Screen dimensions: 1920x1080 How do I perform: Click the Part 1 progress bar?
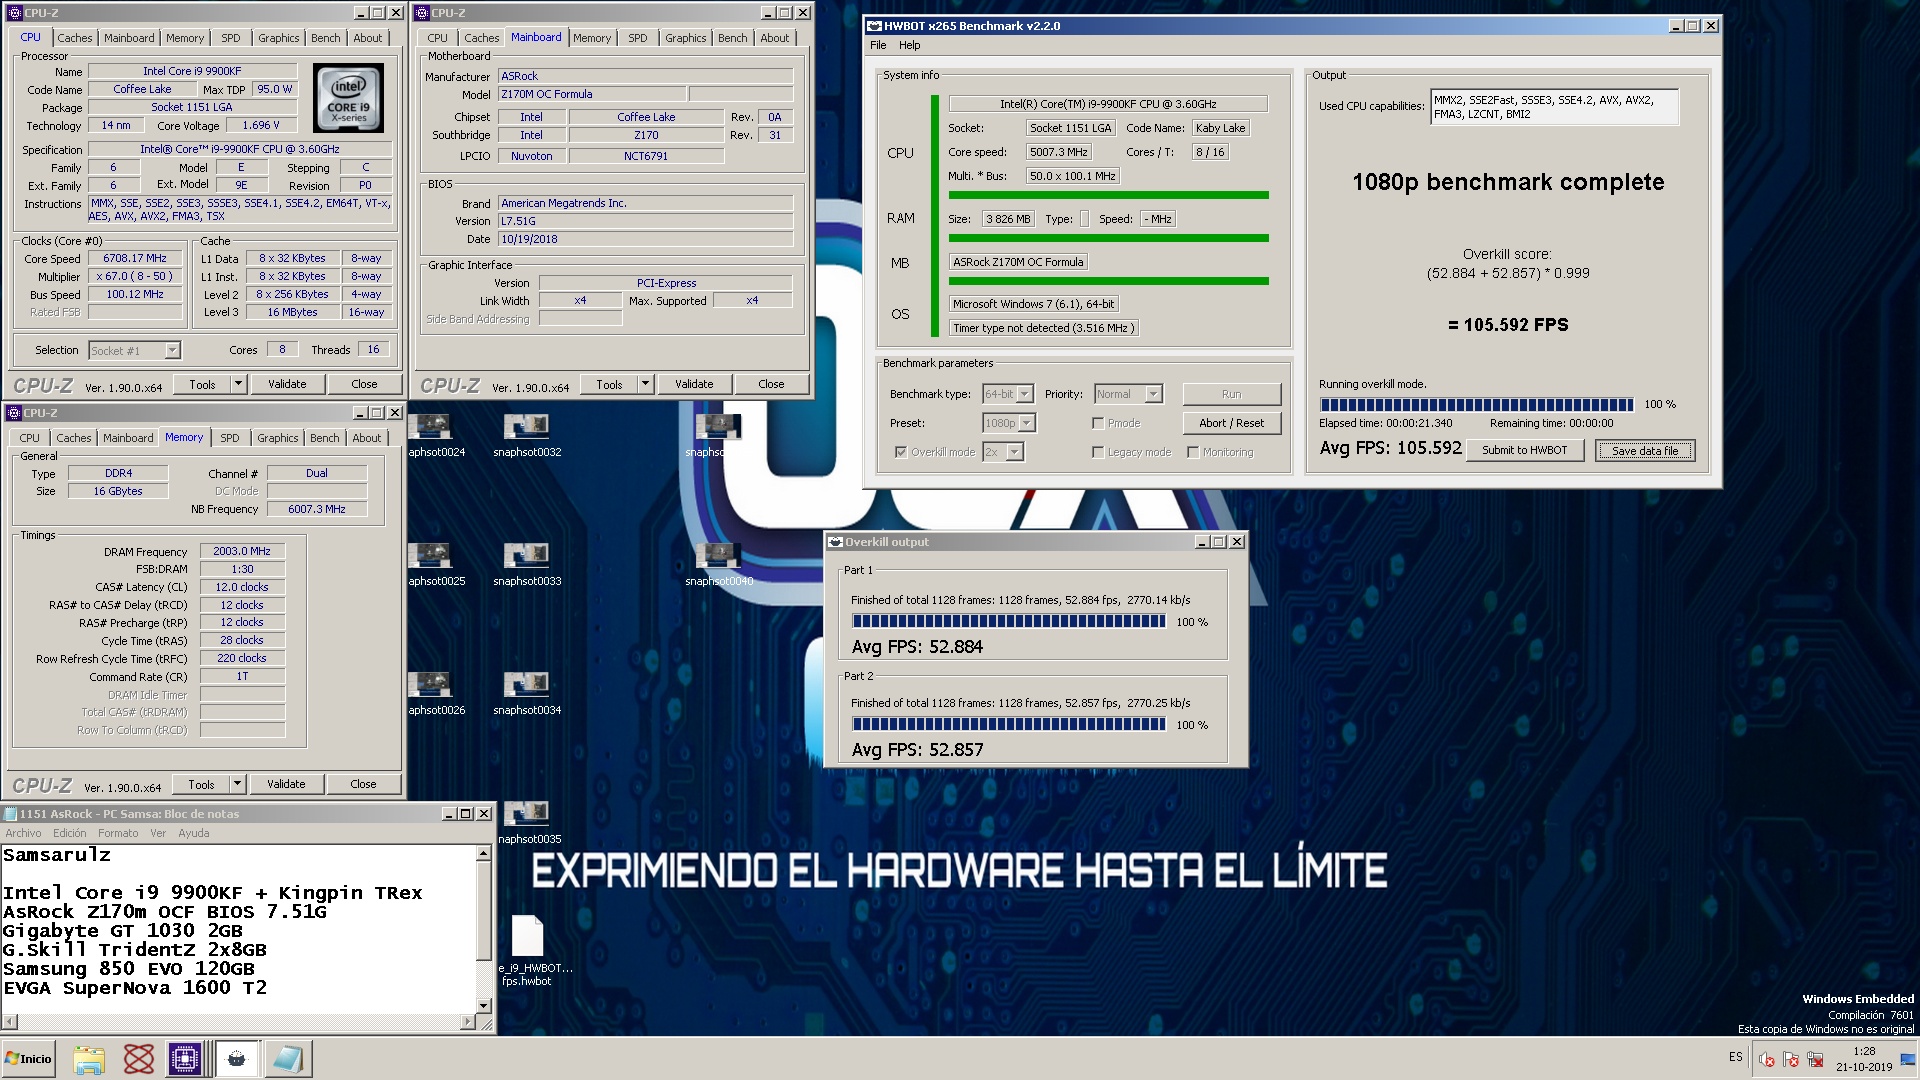coord(1008,622)
